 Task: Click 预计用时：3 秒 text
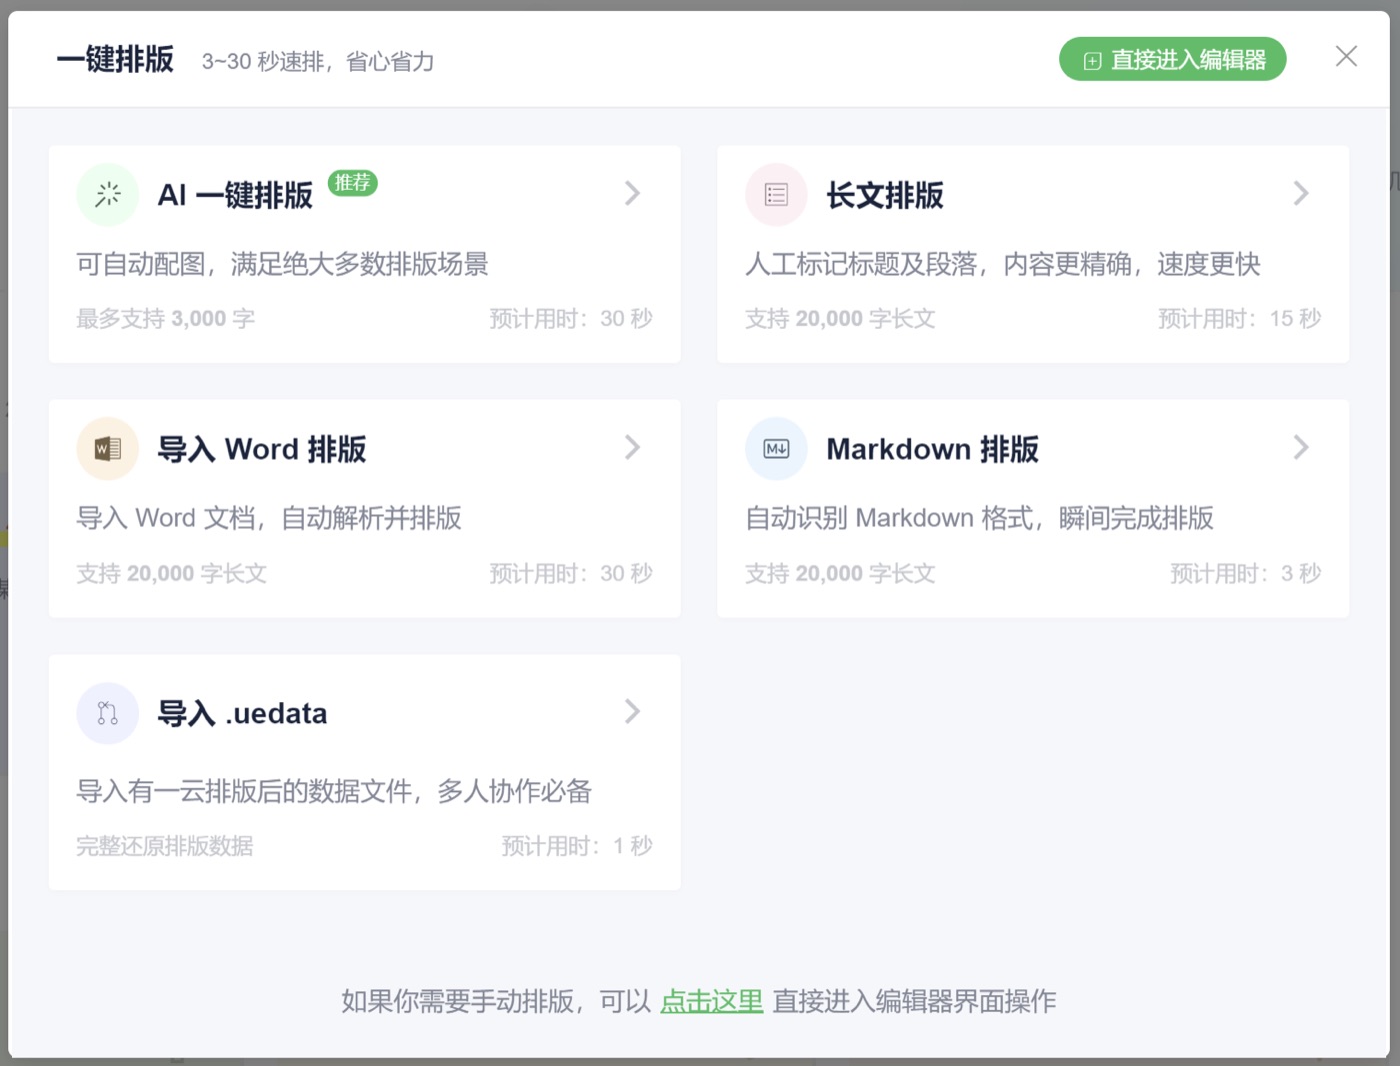(x=1245, y=573)
